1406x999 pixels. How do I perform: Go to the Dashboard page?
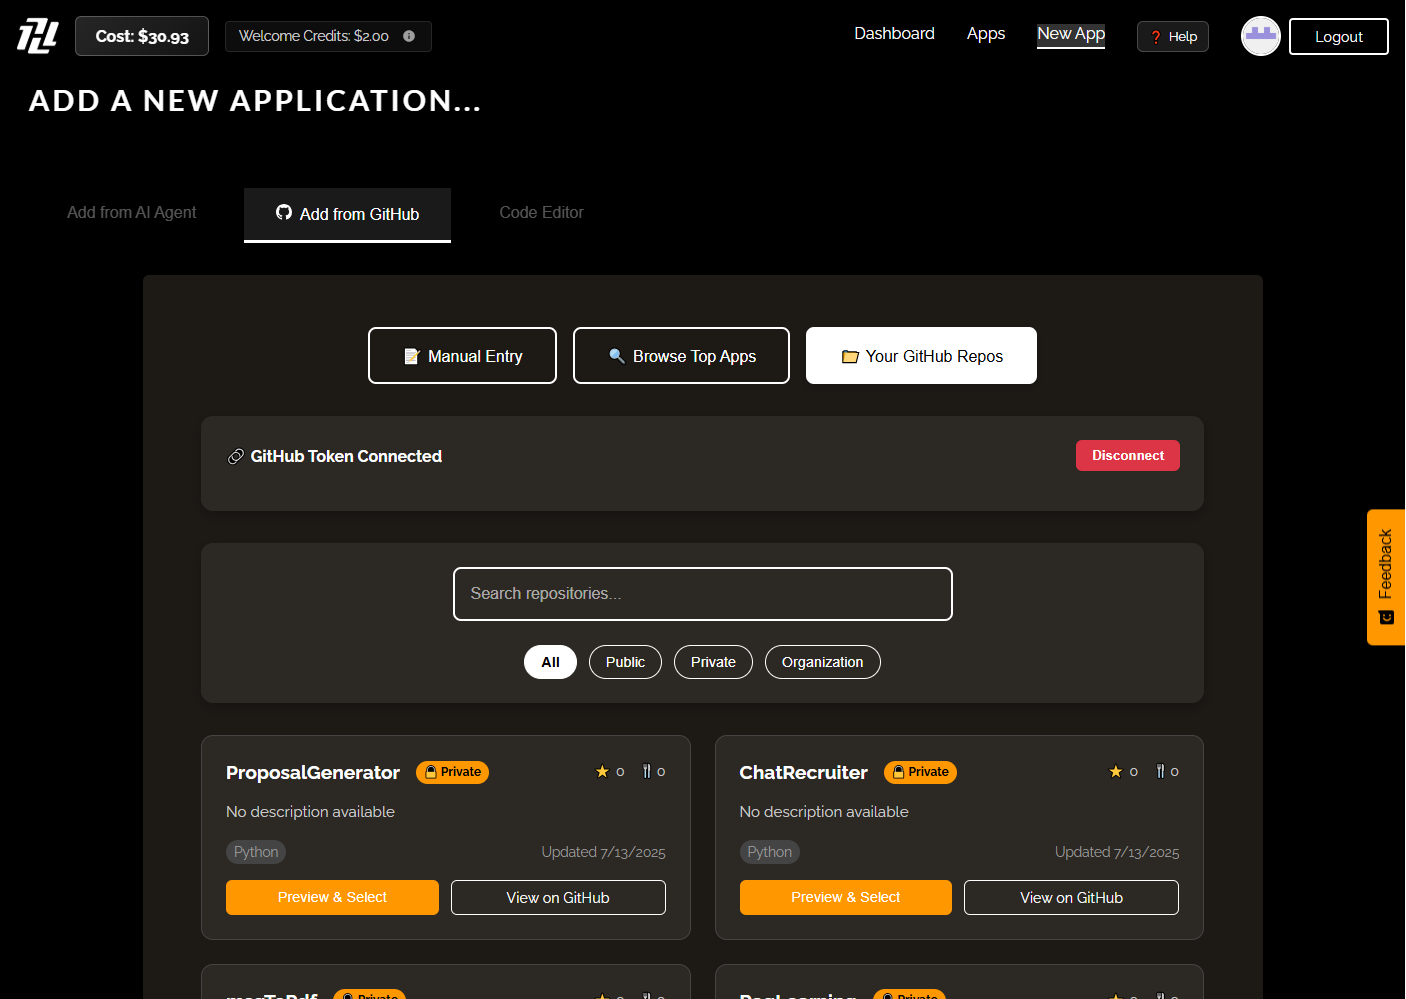tap(894, 33)
